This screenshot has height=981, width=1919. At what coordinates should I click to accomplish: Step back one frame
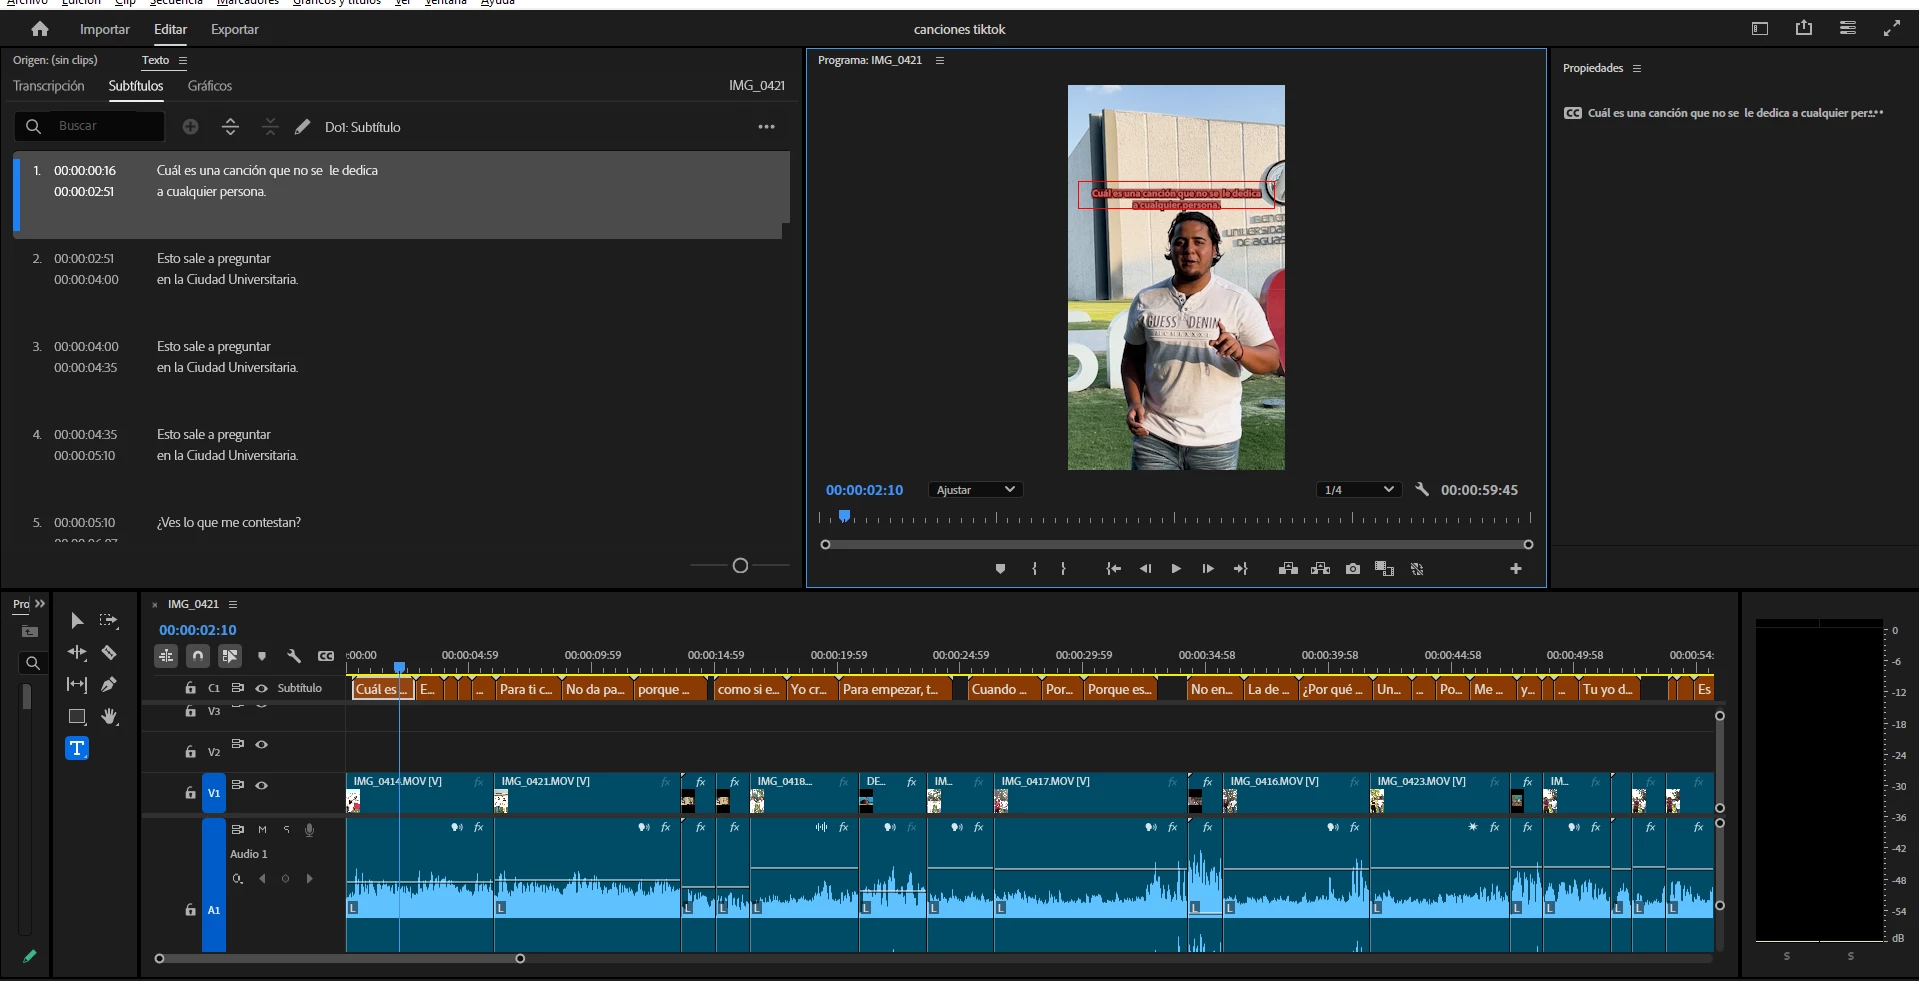(1145, 569)
